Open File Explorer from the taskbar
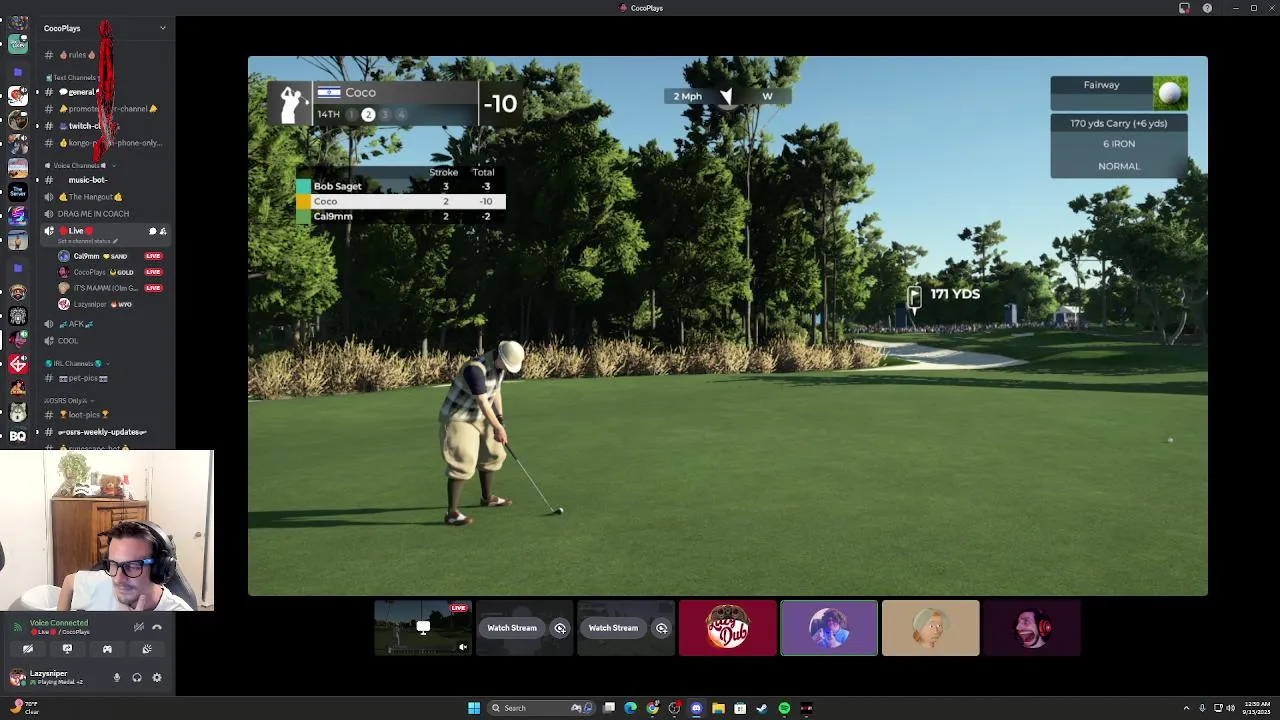The image size is (1280, 720). click(718, 708)
